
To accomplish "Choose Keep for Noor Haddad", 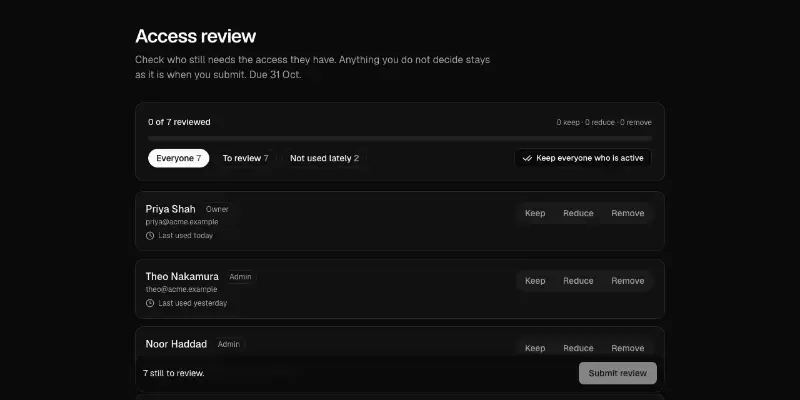I will click(535, 348).
